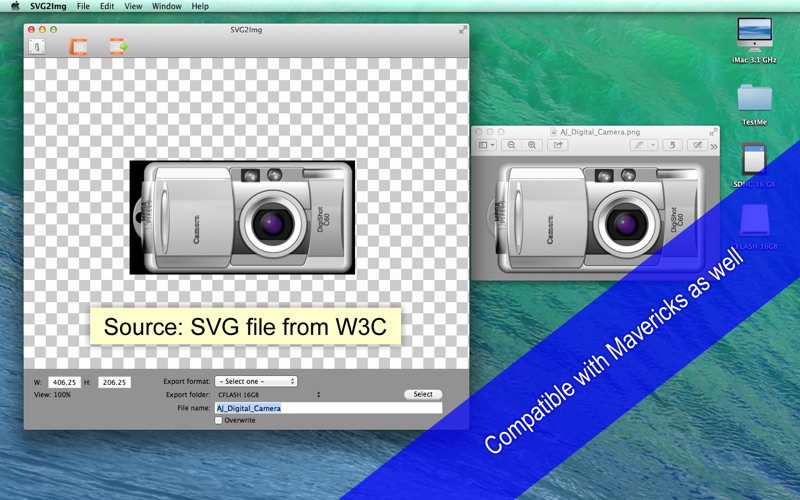Select the CFLASH 16GB drive icon
This screenshot has width=800, height=500.
tap(754, 220)
